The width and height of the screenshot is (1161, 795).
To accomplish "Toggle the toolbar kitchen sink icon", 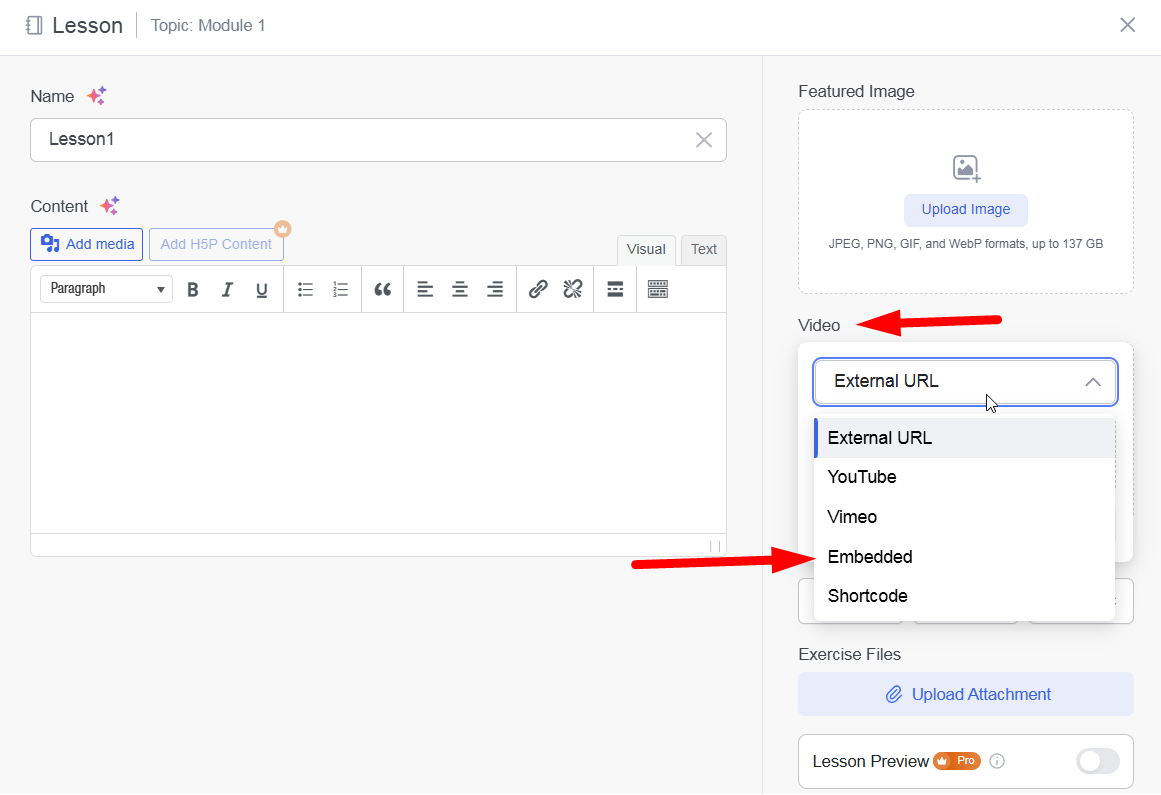I will click(x=657, y=290).
